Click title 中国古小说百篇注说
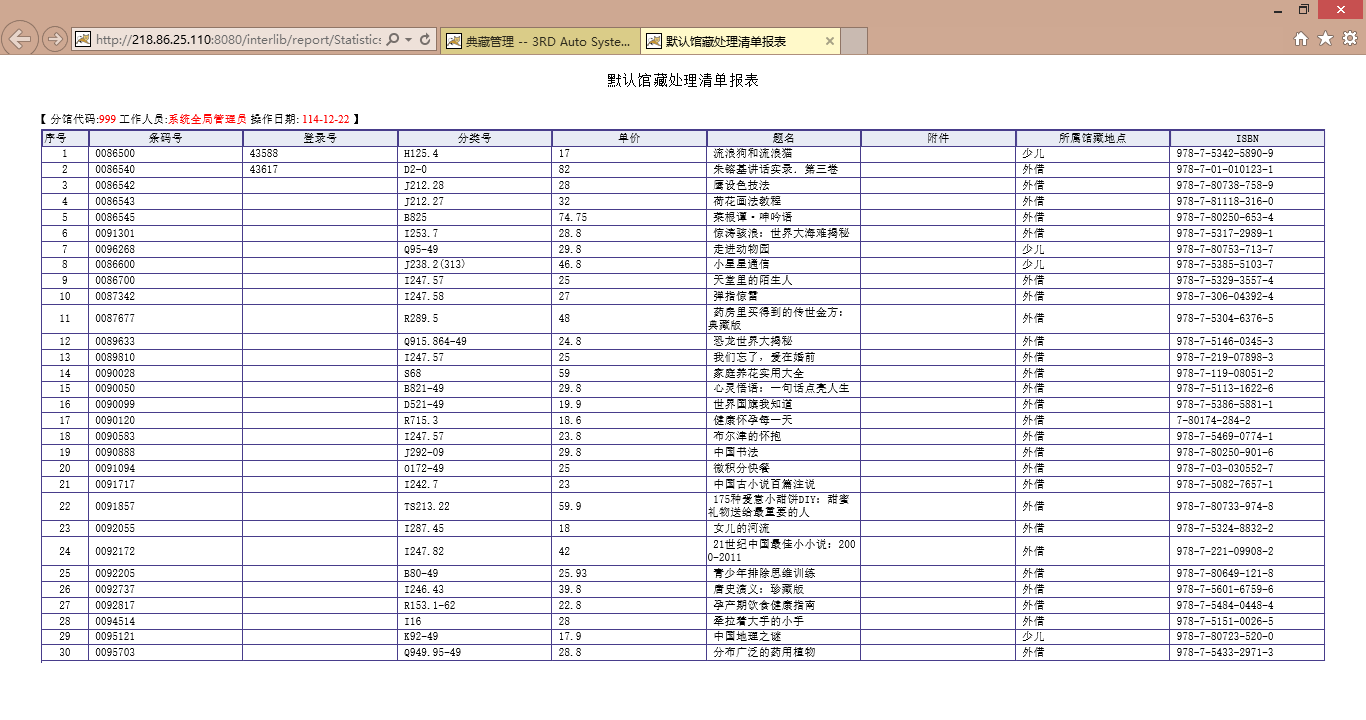This screenshot has width=1366, height=720. (764, 485)
